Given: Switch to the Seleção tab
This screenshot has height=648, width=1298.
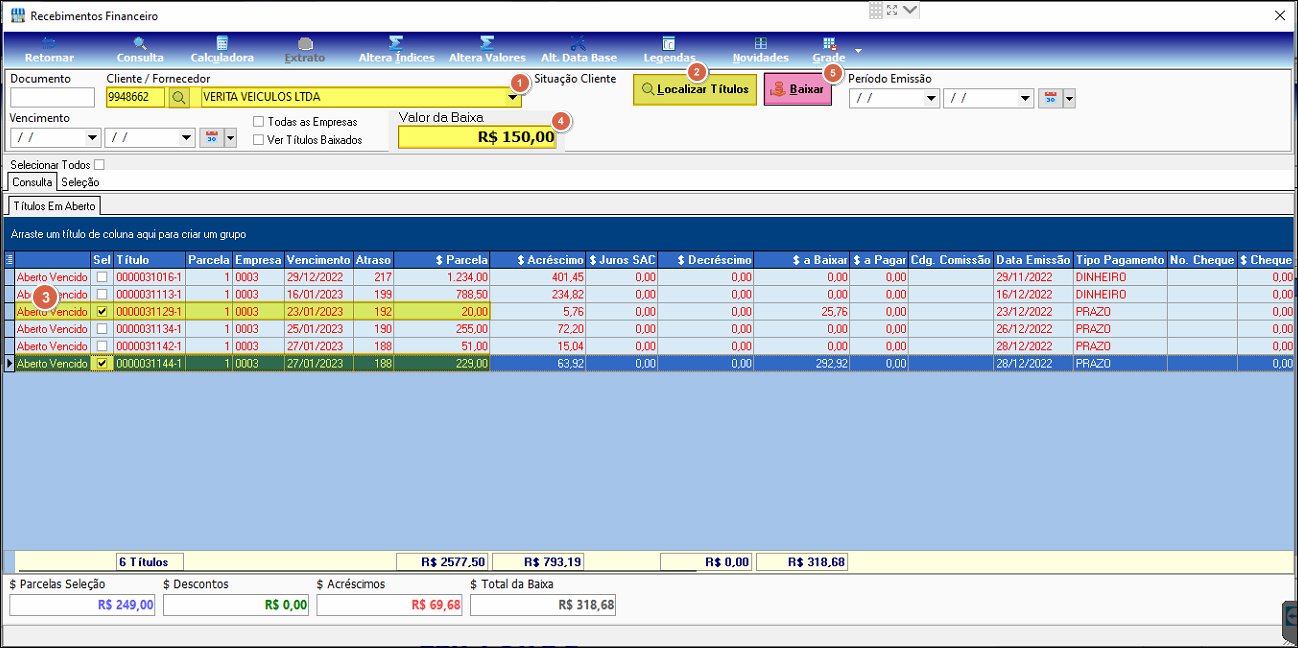Looking at the screenshot, I should 80,182.
